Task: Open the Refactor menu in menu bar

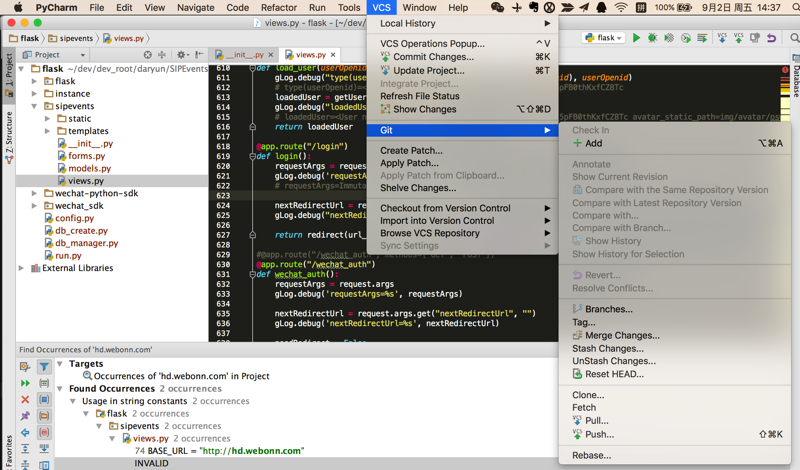Action: tap(279, 7)
